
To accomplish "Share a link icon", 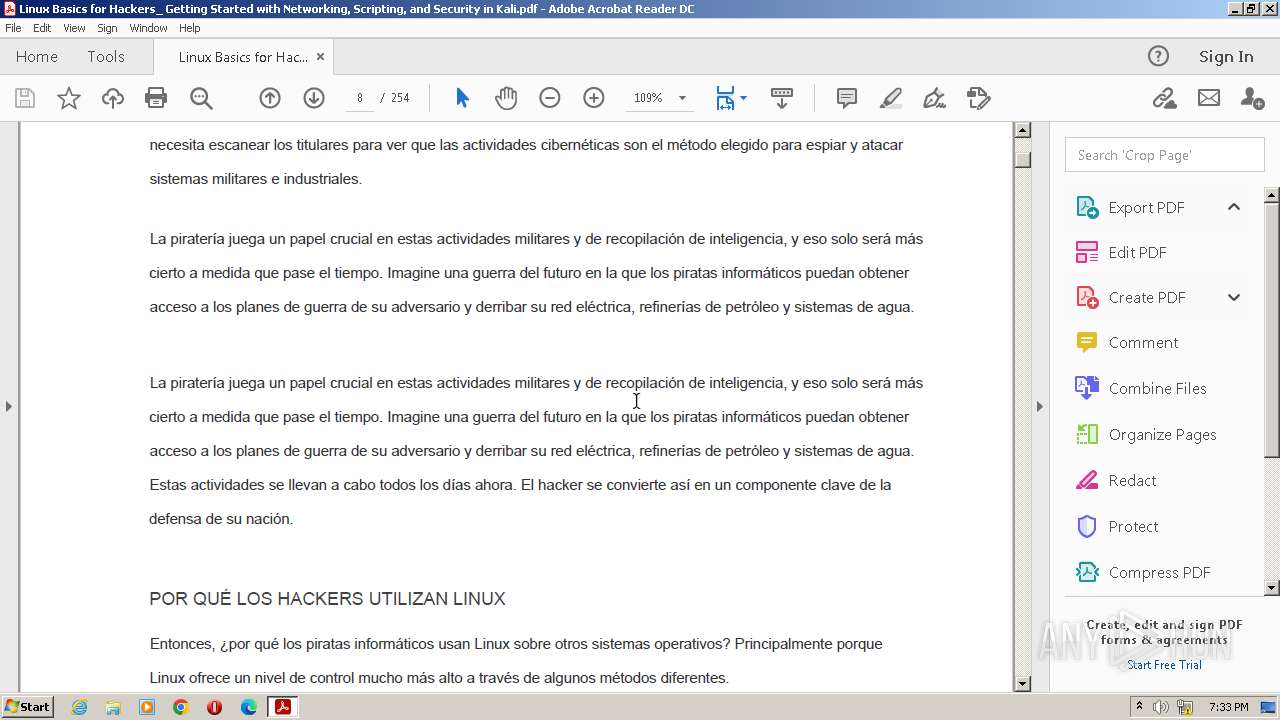I will tap(1164, 98).
